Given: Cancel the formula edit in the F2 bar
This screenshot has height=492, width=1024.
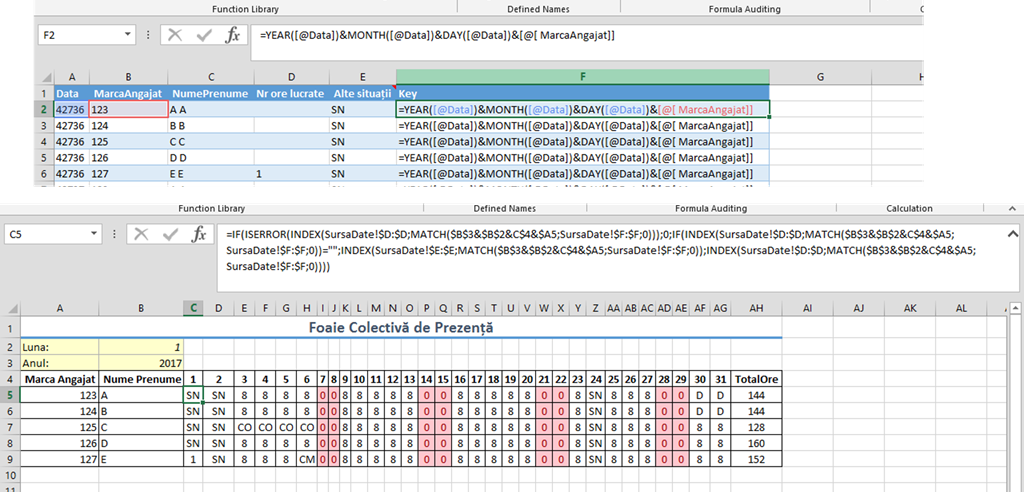Looking at the screenshot, I should point(175,35).
